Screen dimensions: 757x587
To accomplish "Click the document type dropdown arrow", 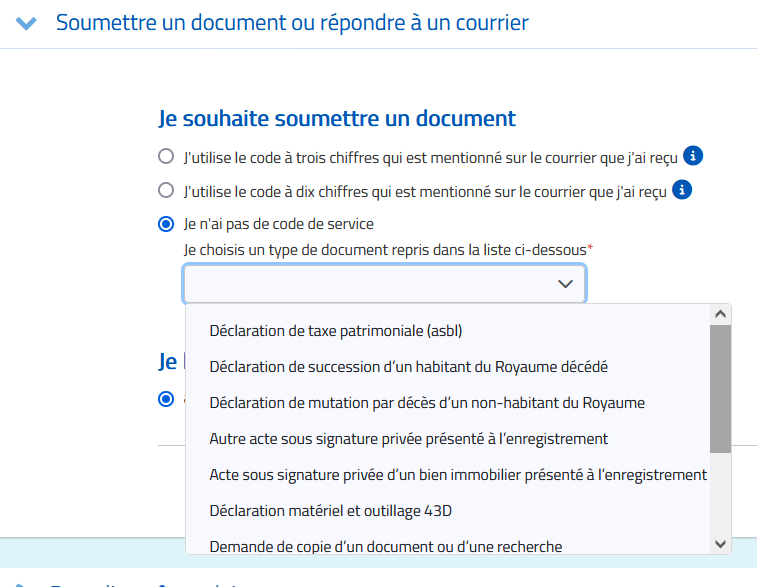I will coord(565,283).
